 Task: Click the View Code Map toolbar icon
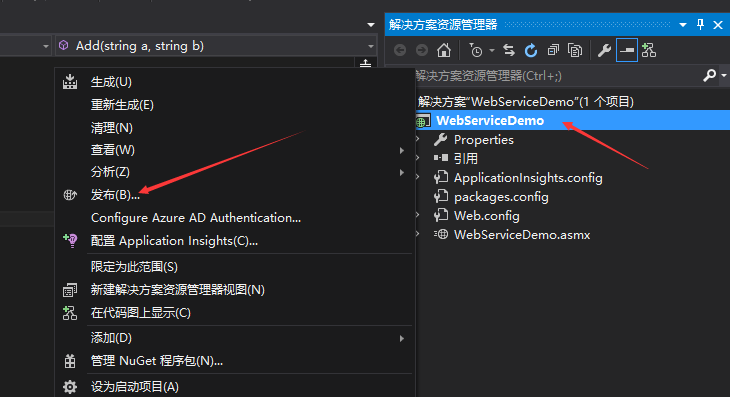[x=649, y=50]
